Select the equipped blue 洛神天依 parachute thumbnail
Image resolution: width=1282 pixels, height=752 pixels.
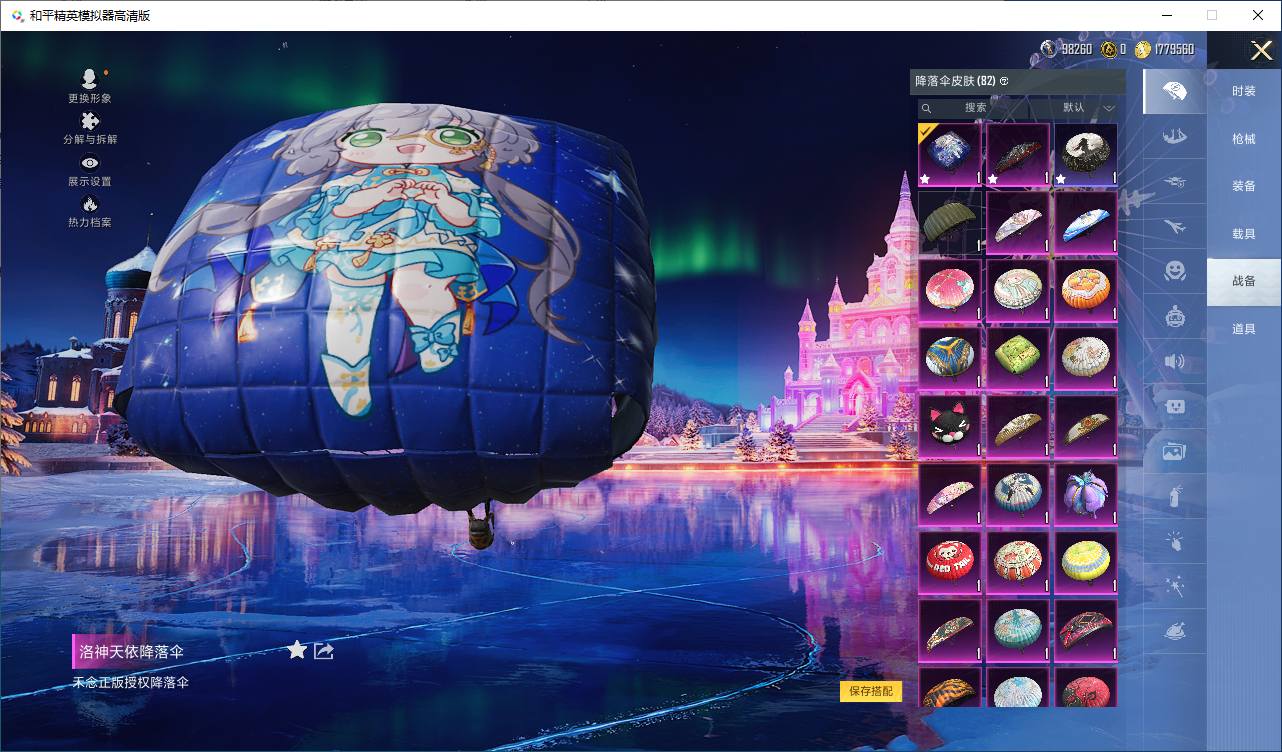click(949, 155)
